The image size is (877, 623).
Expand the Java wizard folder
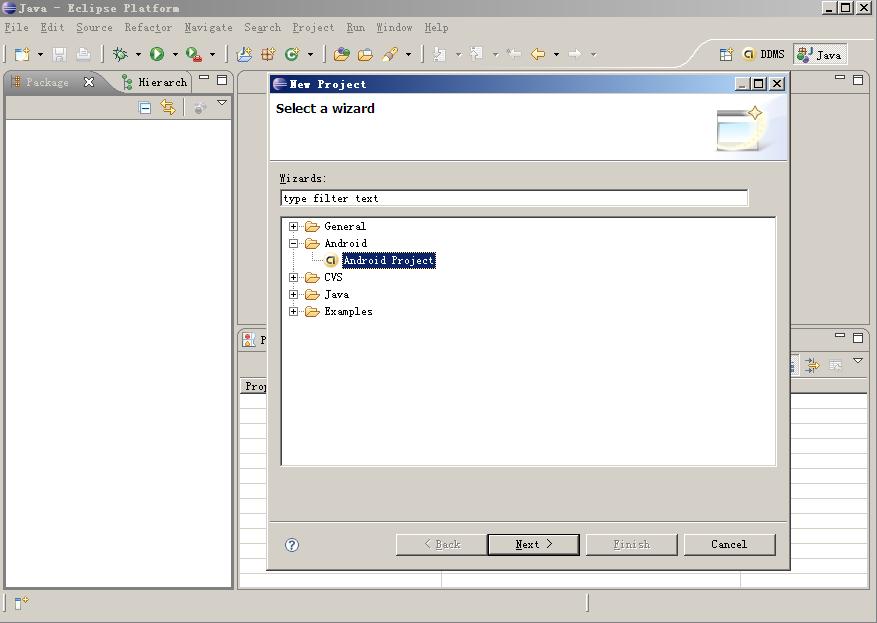coord(293,294)
